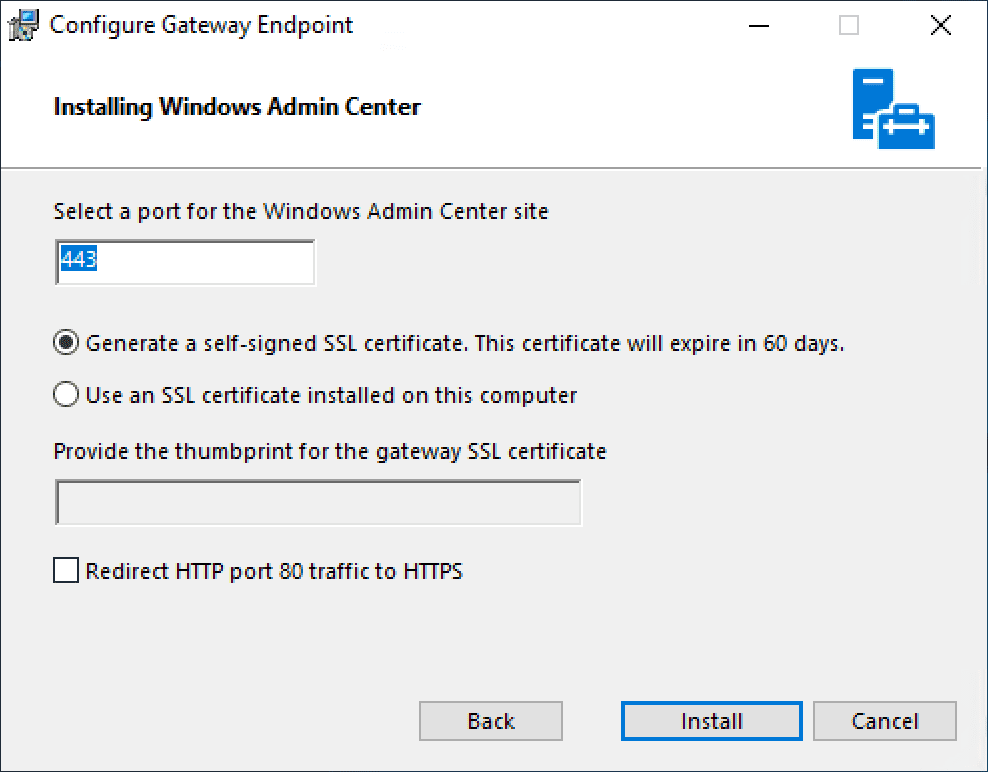Choose the installed SSL certificate radio button

point(66,395)
